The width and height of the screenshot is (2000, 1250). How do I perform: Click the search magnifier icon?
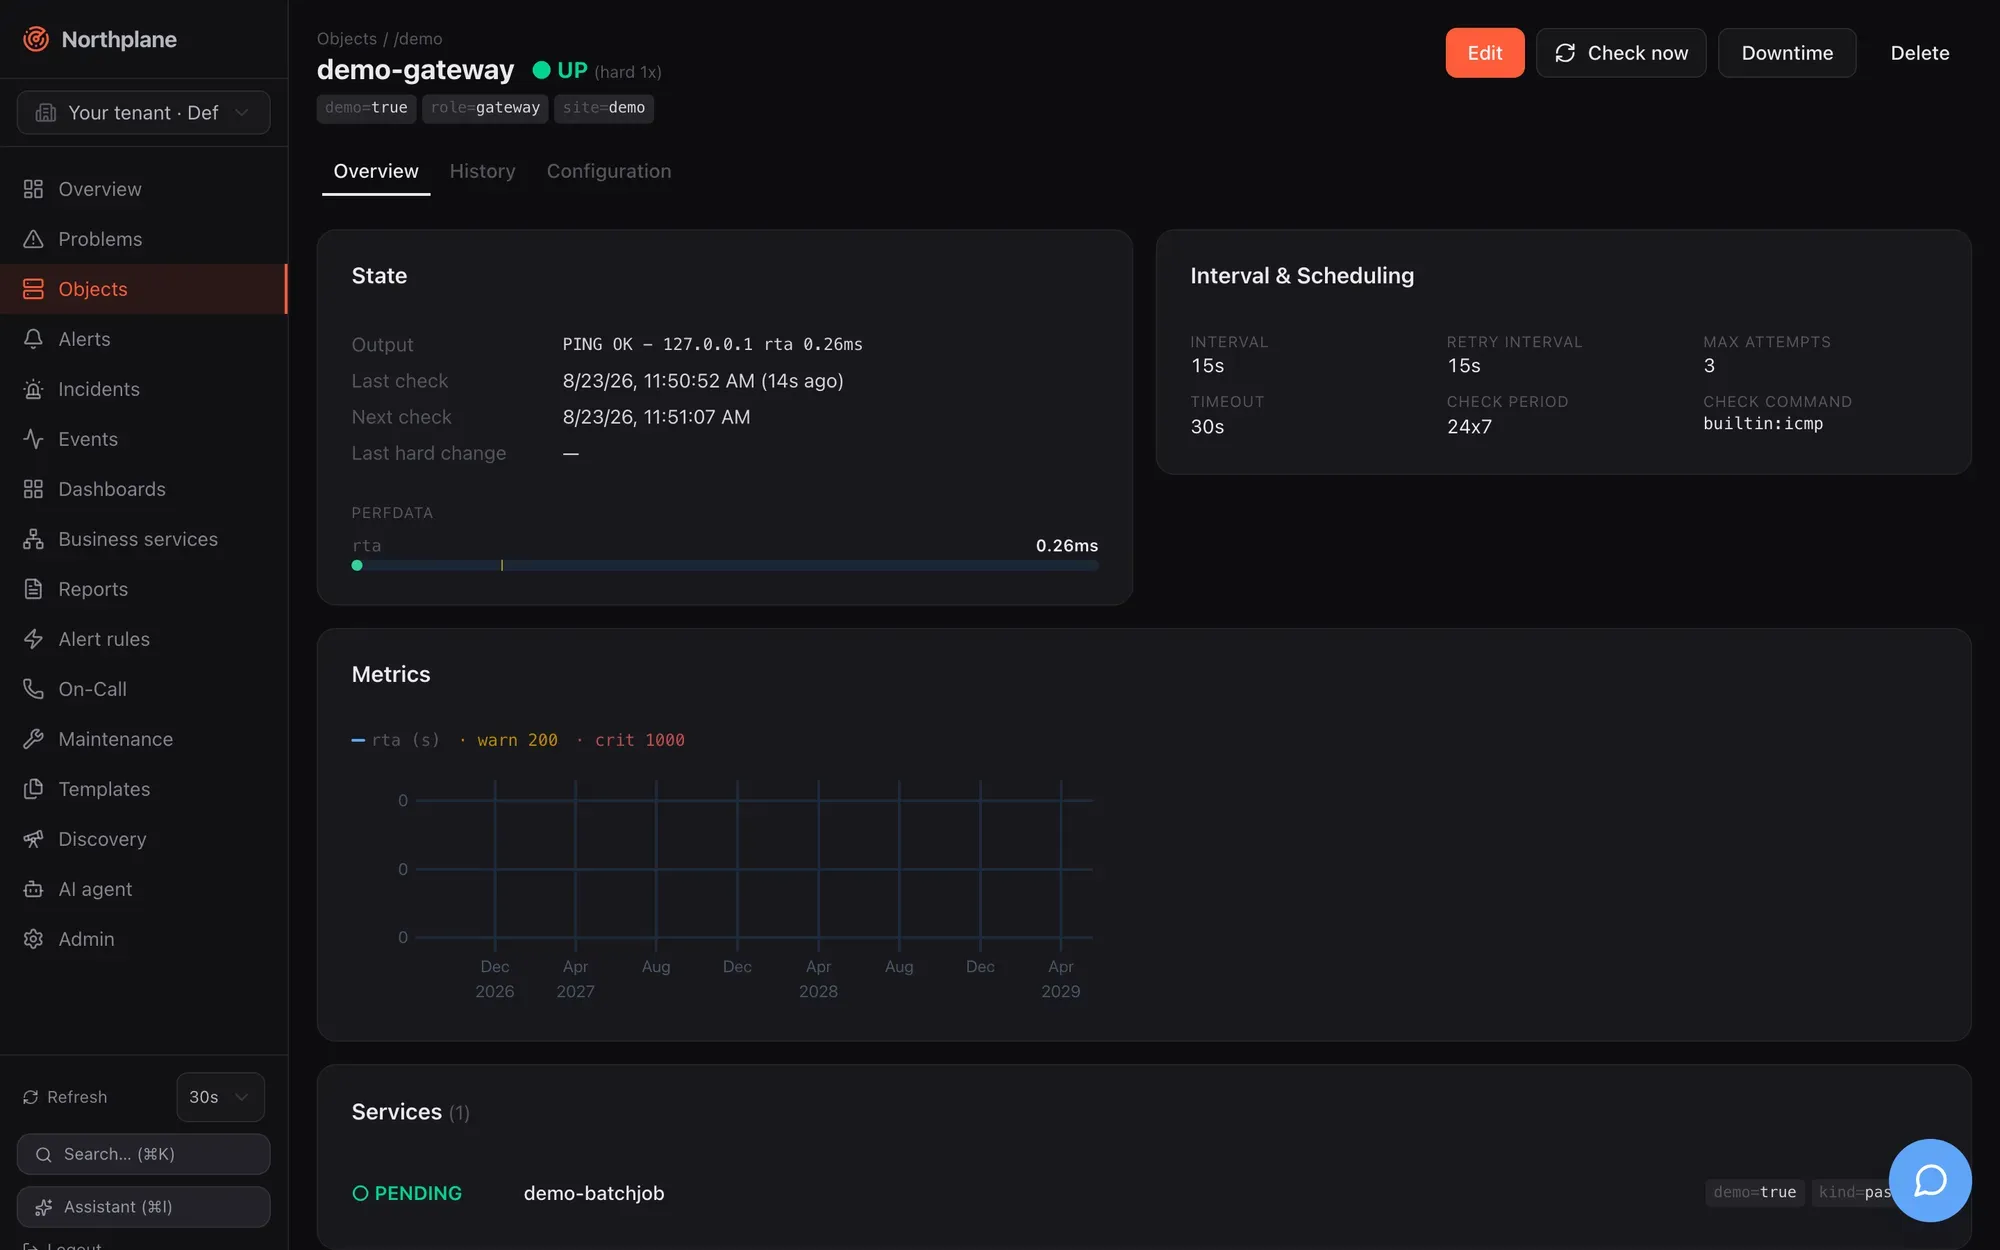tap(43, 1155)
